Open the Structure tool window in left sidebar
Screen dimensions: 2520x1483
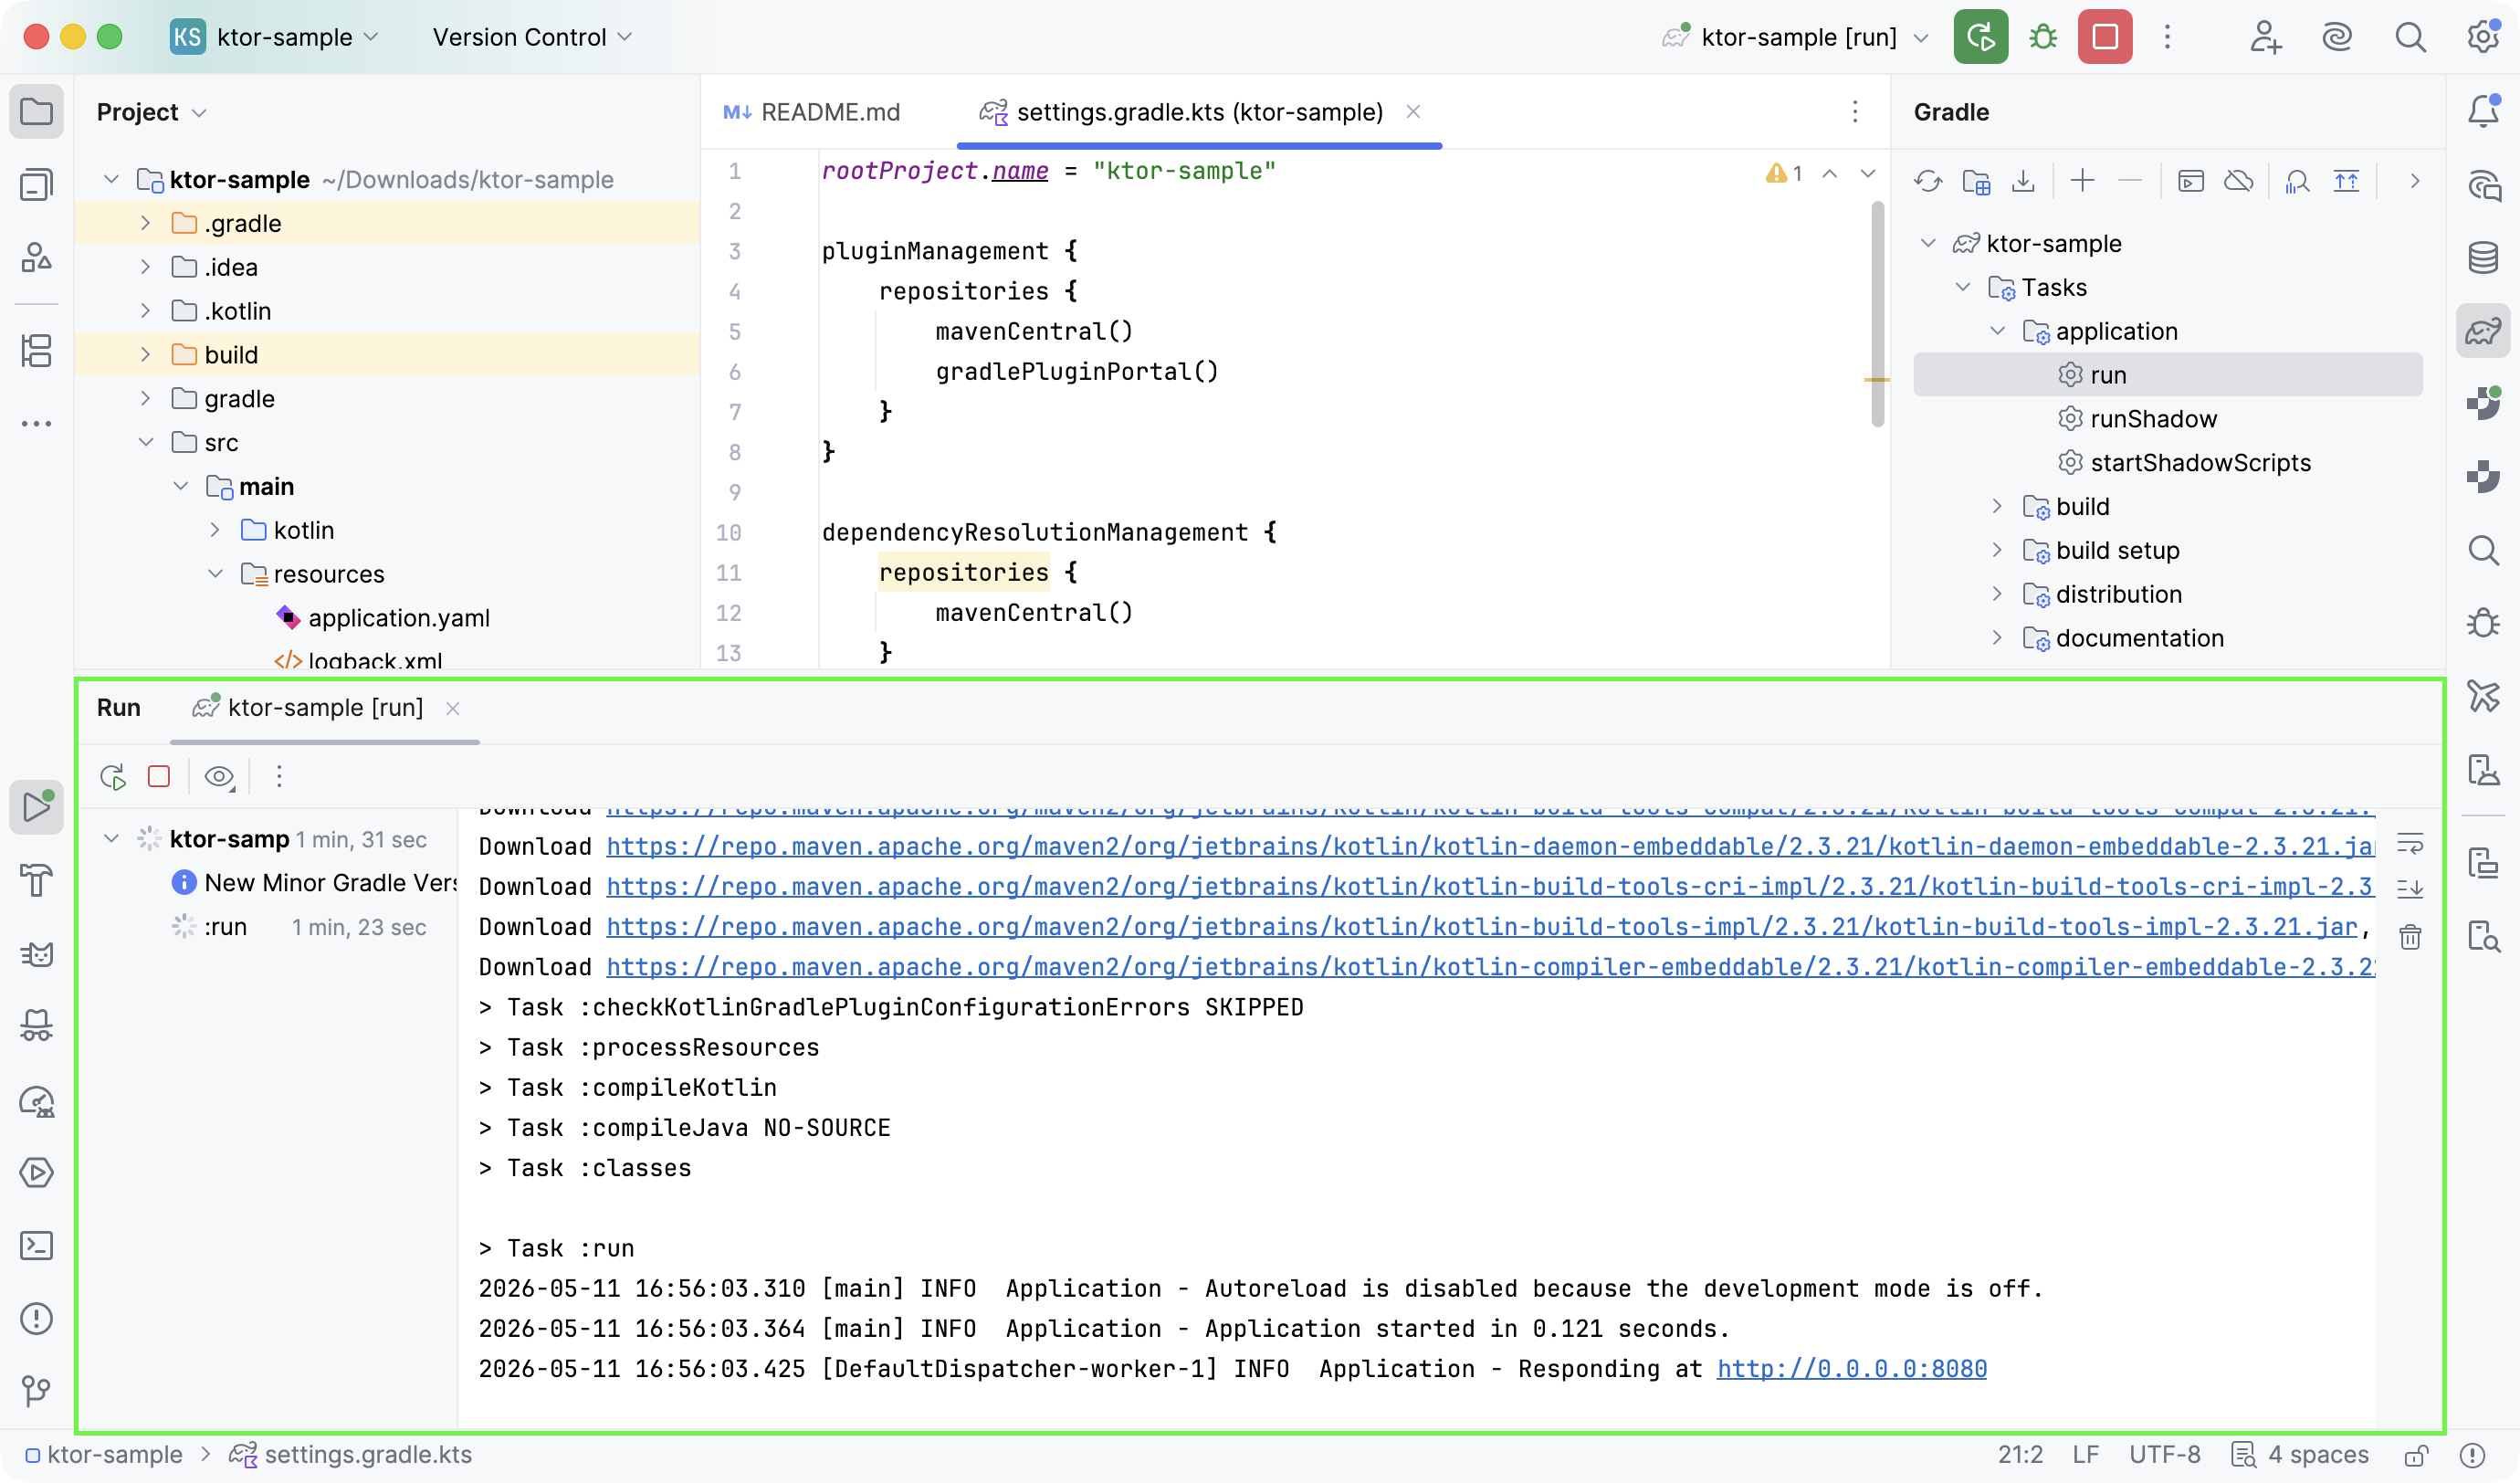36,350
